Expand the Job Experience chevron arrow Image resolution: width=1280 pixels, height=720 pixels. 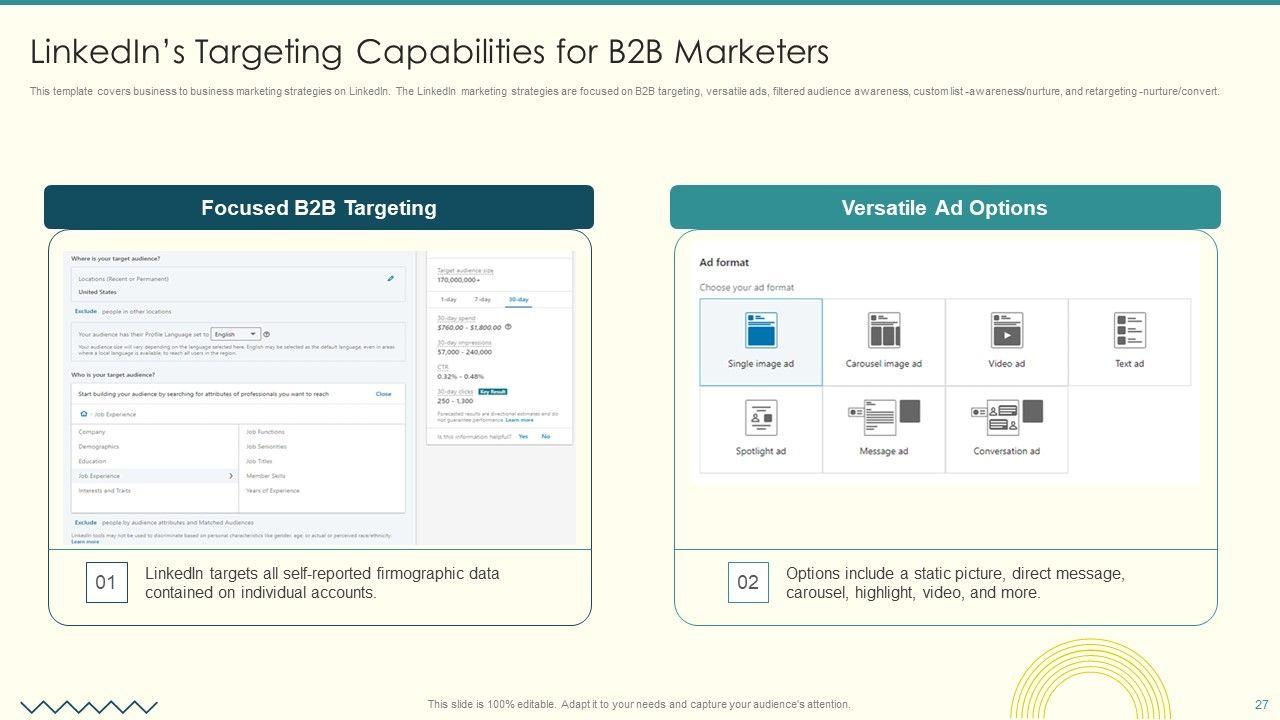pos(231,476)
